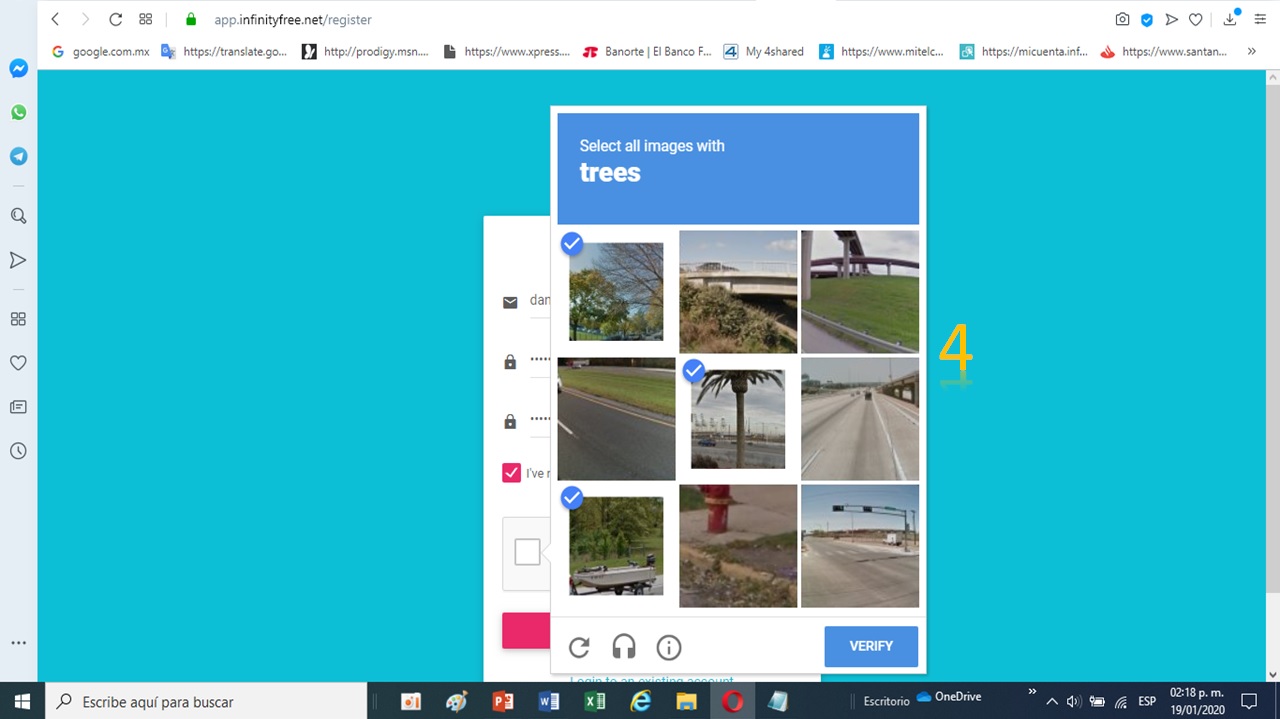Launch Telegram sidebar panel
Image resolution: width=1280 pixels, height=719 pixels.
click(18, 157)
